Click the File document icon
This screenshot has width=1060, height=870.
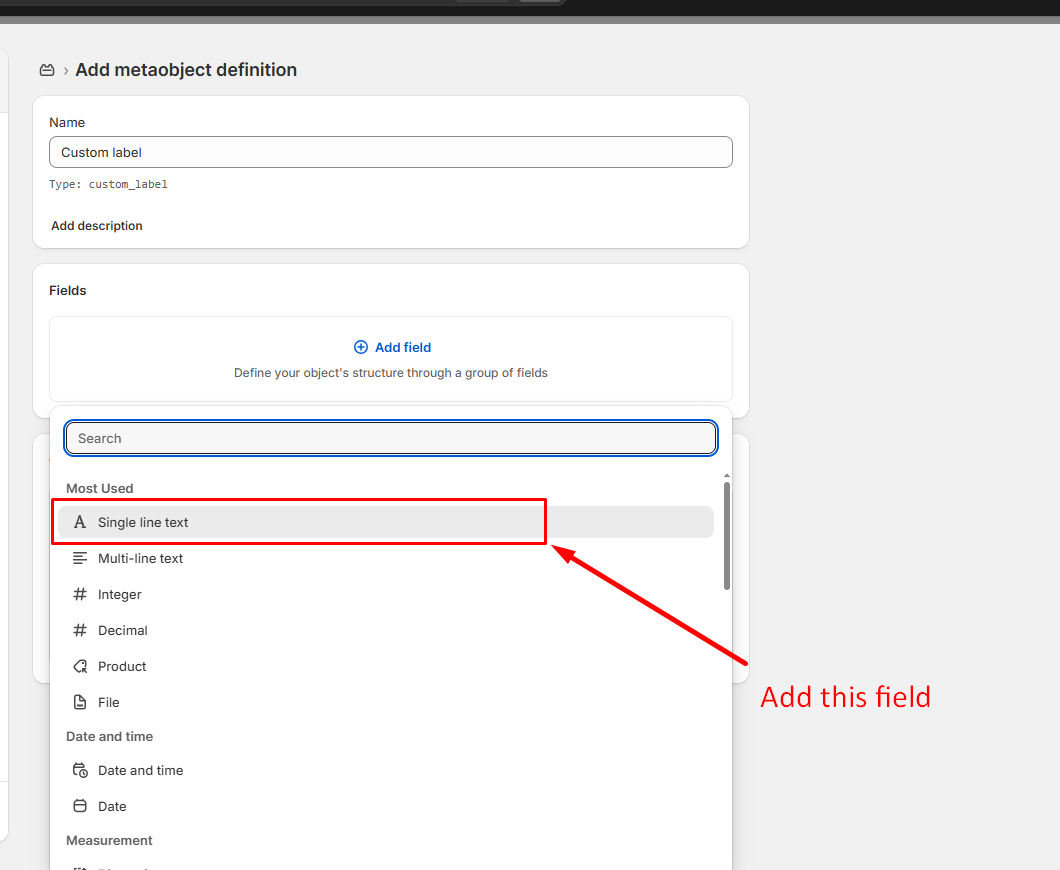[x=80, y=702]
